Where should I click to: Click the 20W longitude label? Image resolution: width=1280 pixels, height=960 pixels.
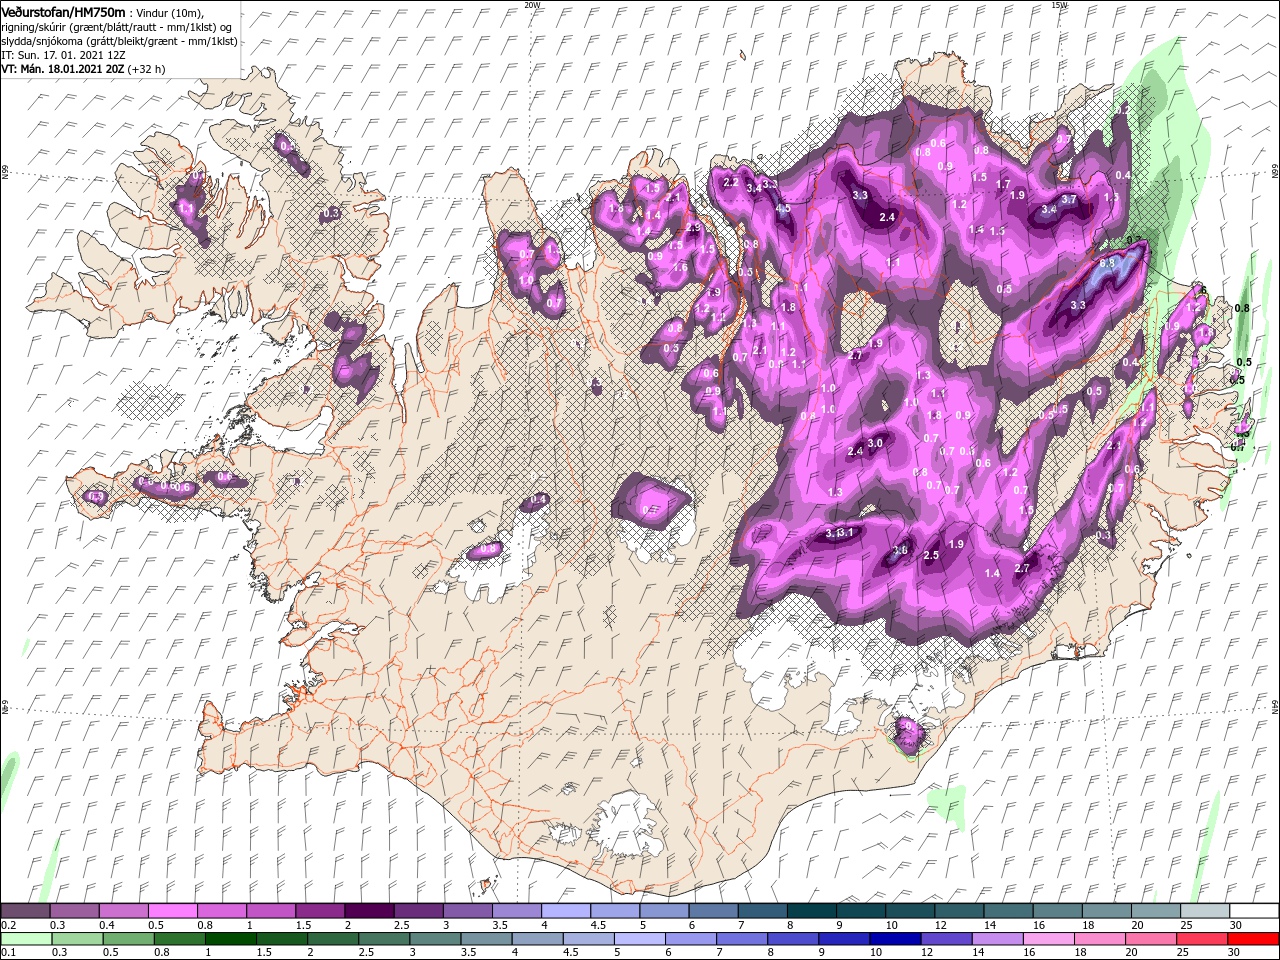click(x=532, y=5)
